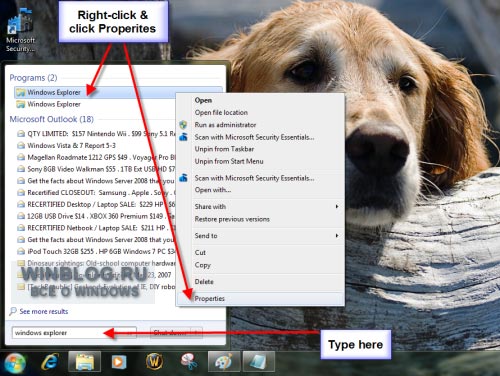Launch World of Warcraft taskbar icon
The height and width of the screenshot is (376, 500).
coord(154,361)
